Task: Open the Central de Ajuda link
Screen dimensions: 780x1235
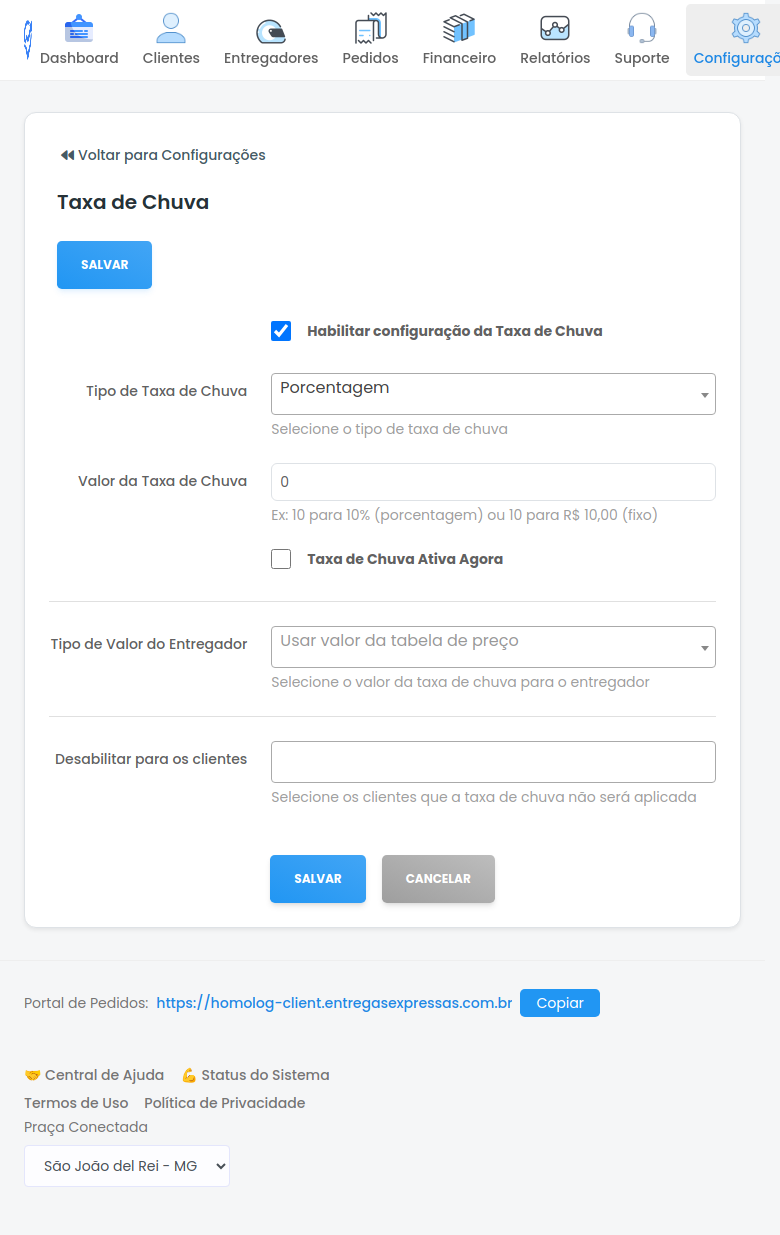Action: (x=95, y=1075)
